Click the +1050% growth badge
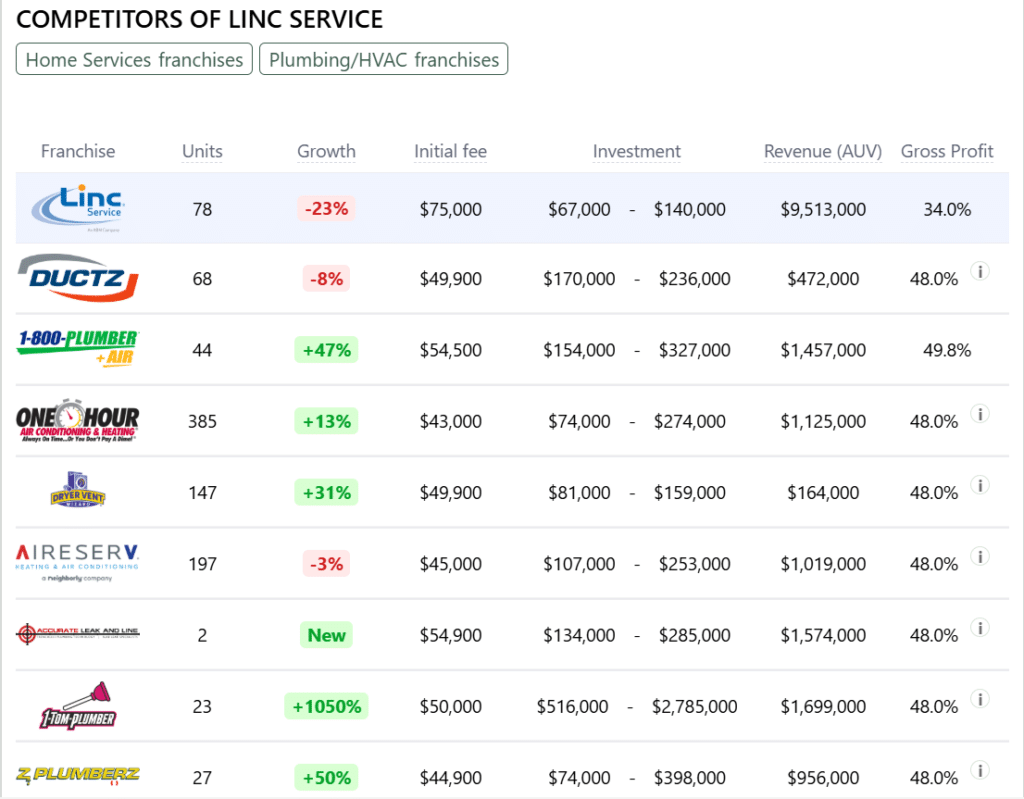 pyautogui.click(x=327, y=706)
